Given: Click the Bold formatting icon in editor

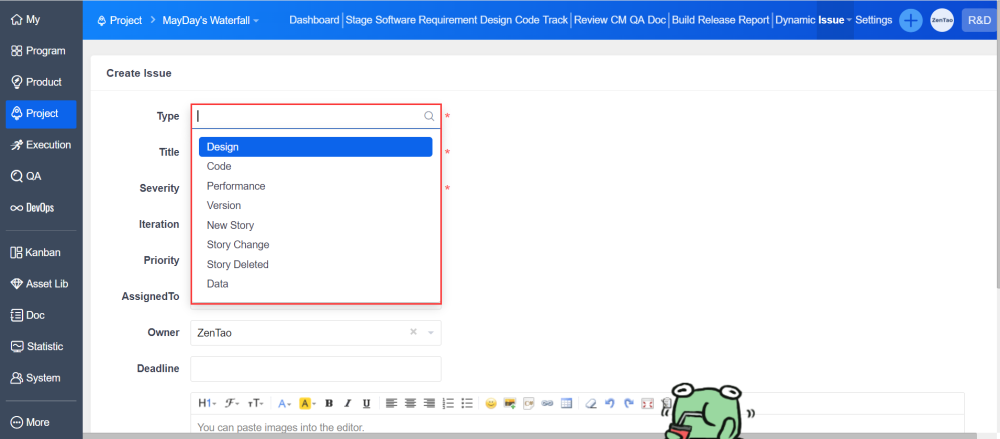Looking at the screenshot, I should (329, 403).
